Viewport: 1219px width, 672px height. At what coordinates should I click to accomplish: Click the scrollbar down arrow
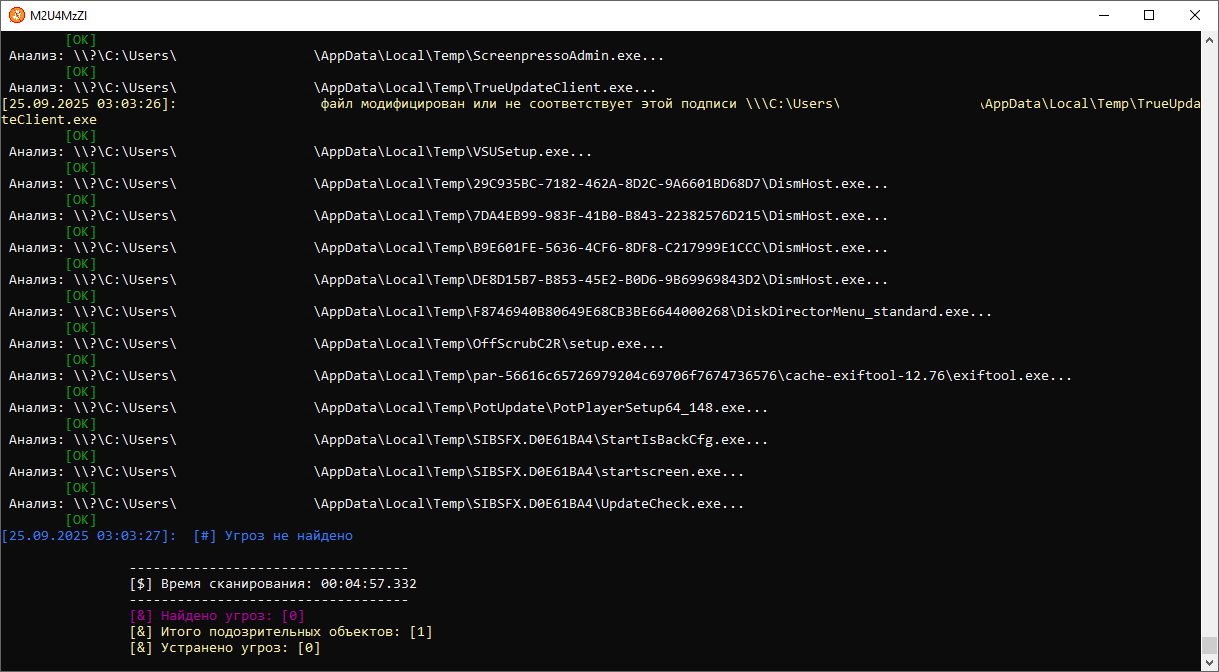pos(1209,662)
